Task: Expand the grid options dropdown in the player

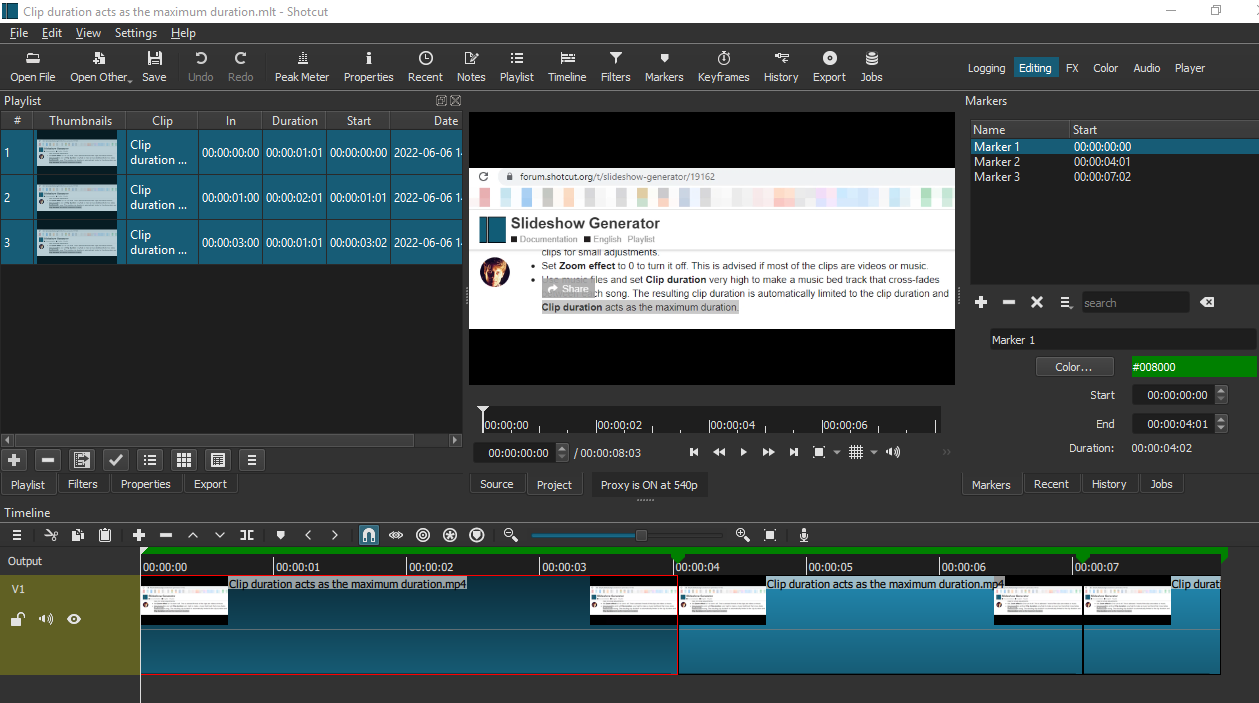Action: click(873, 452)
